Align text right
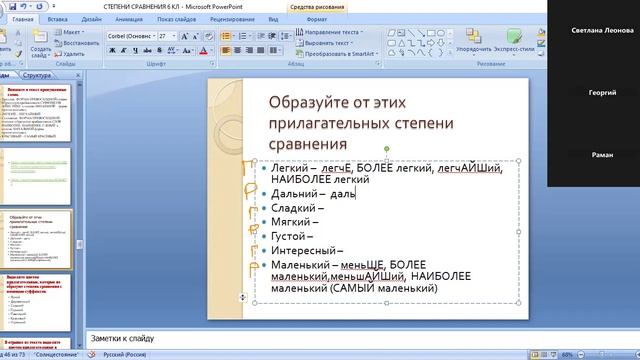 pyautogui.click(x=249, y=51)
